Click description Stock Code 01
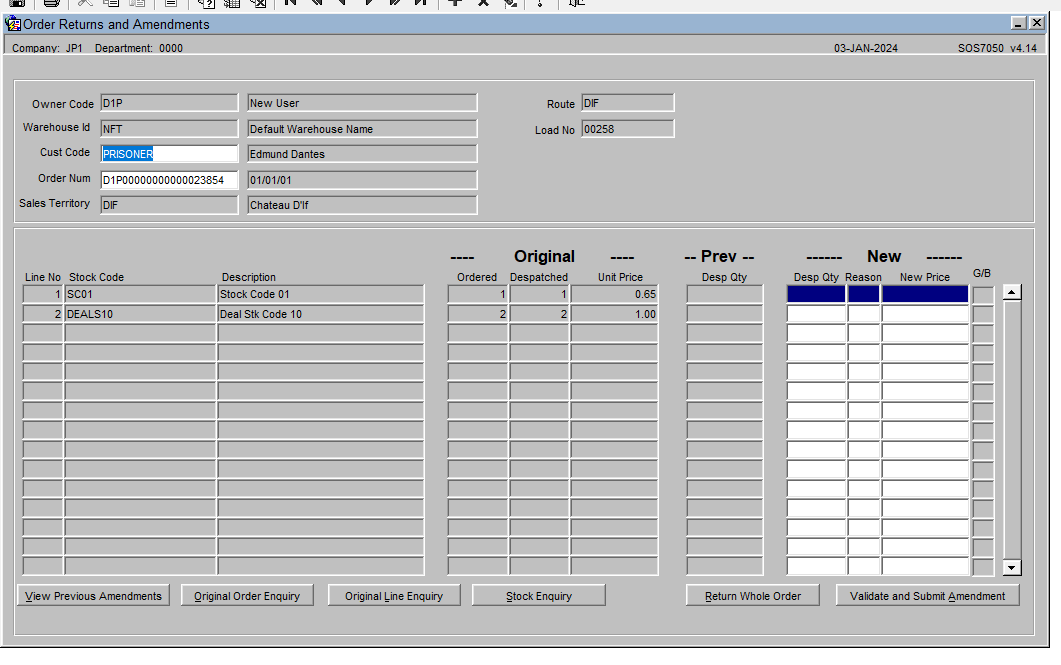 (321, 294)
